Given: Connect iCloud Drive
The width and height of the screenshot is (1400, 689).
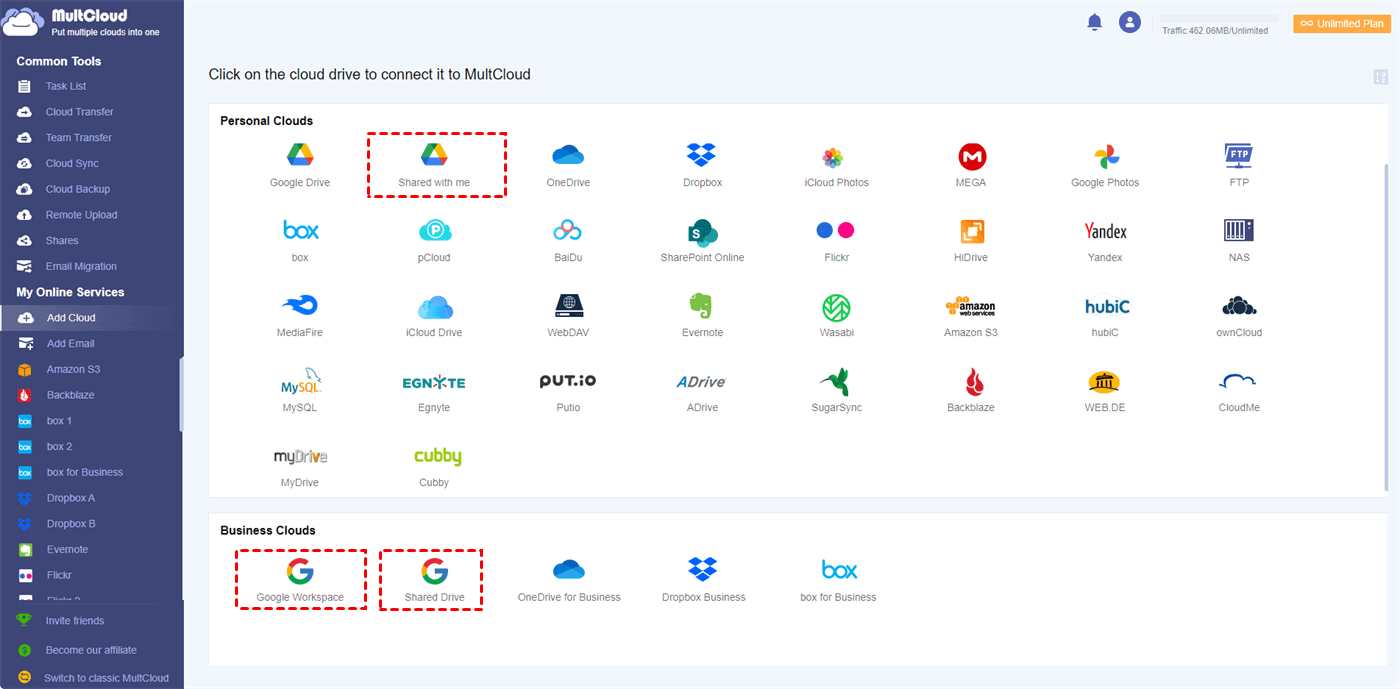Looking at the screenshot, I should pos(434,315).
